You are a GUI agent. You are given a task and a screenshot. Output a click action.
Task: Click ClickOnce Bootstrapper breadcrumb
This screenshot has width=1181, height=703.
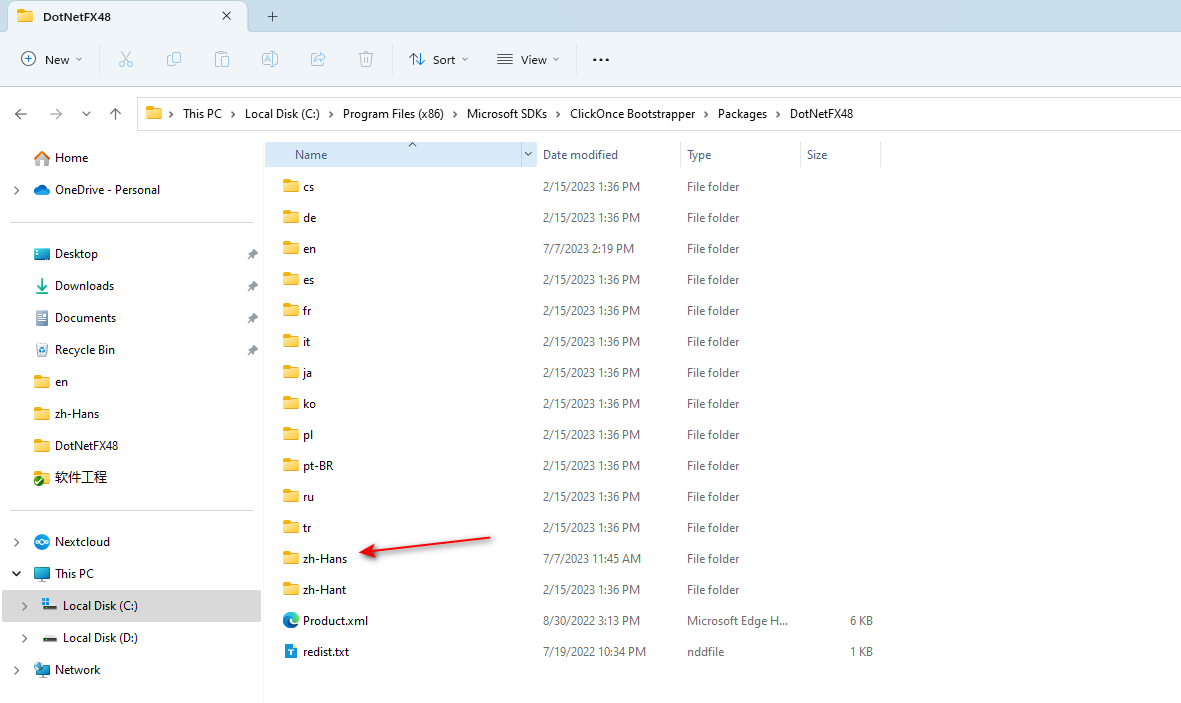pos(633,114)
